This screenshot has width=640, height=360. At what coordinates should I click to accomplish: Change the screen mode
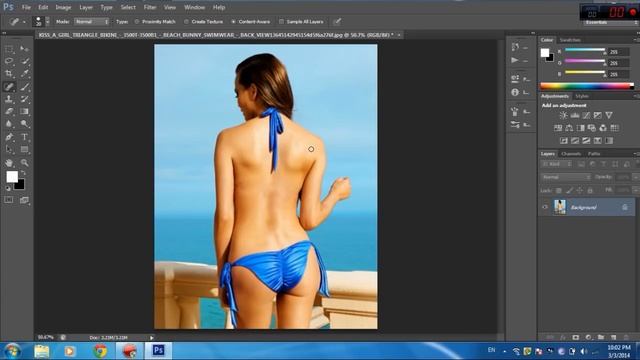pyautogui.click(x=24, y=200)
